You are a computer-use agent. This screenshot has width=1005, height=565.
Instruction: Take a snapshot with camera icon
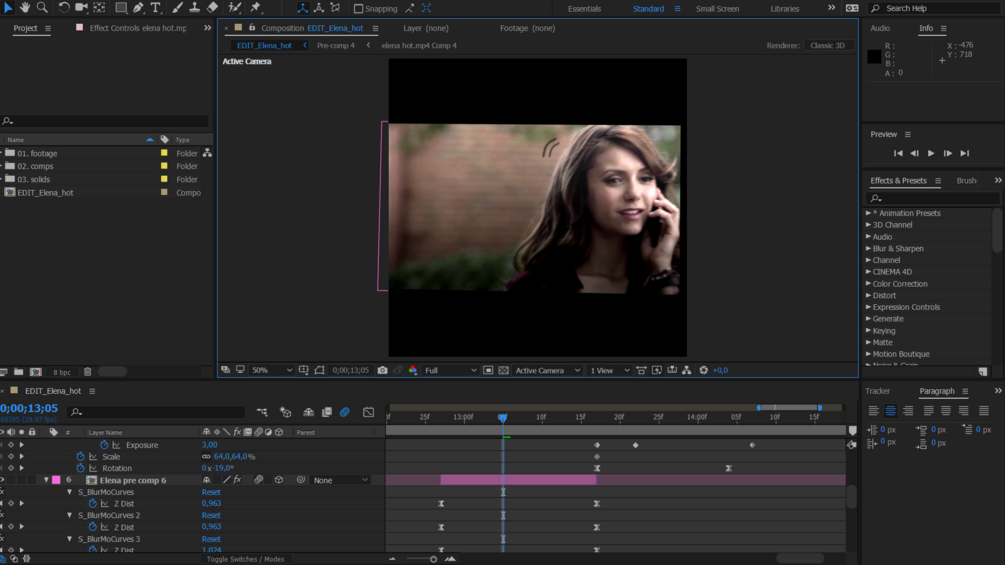383,370
